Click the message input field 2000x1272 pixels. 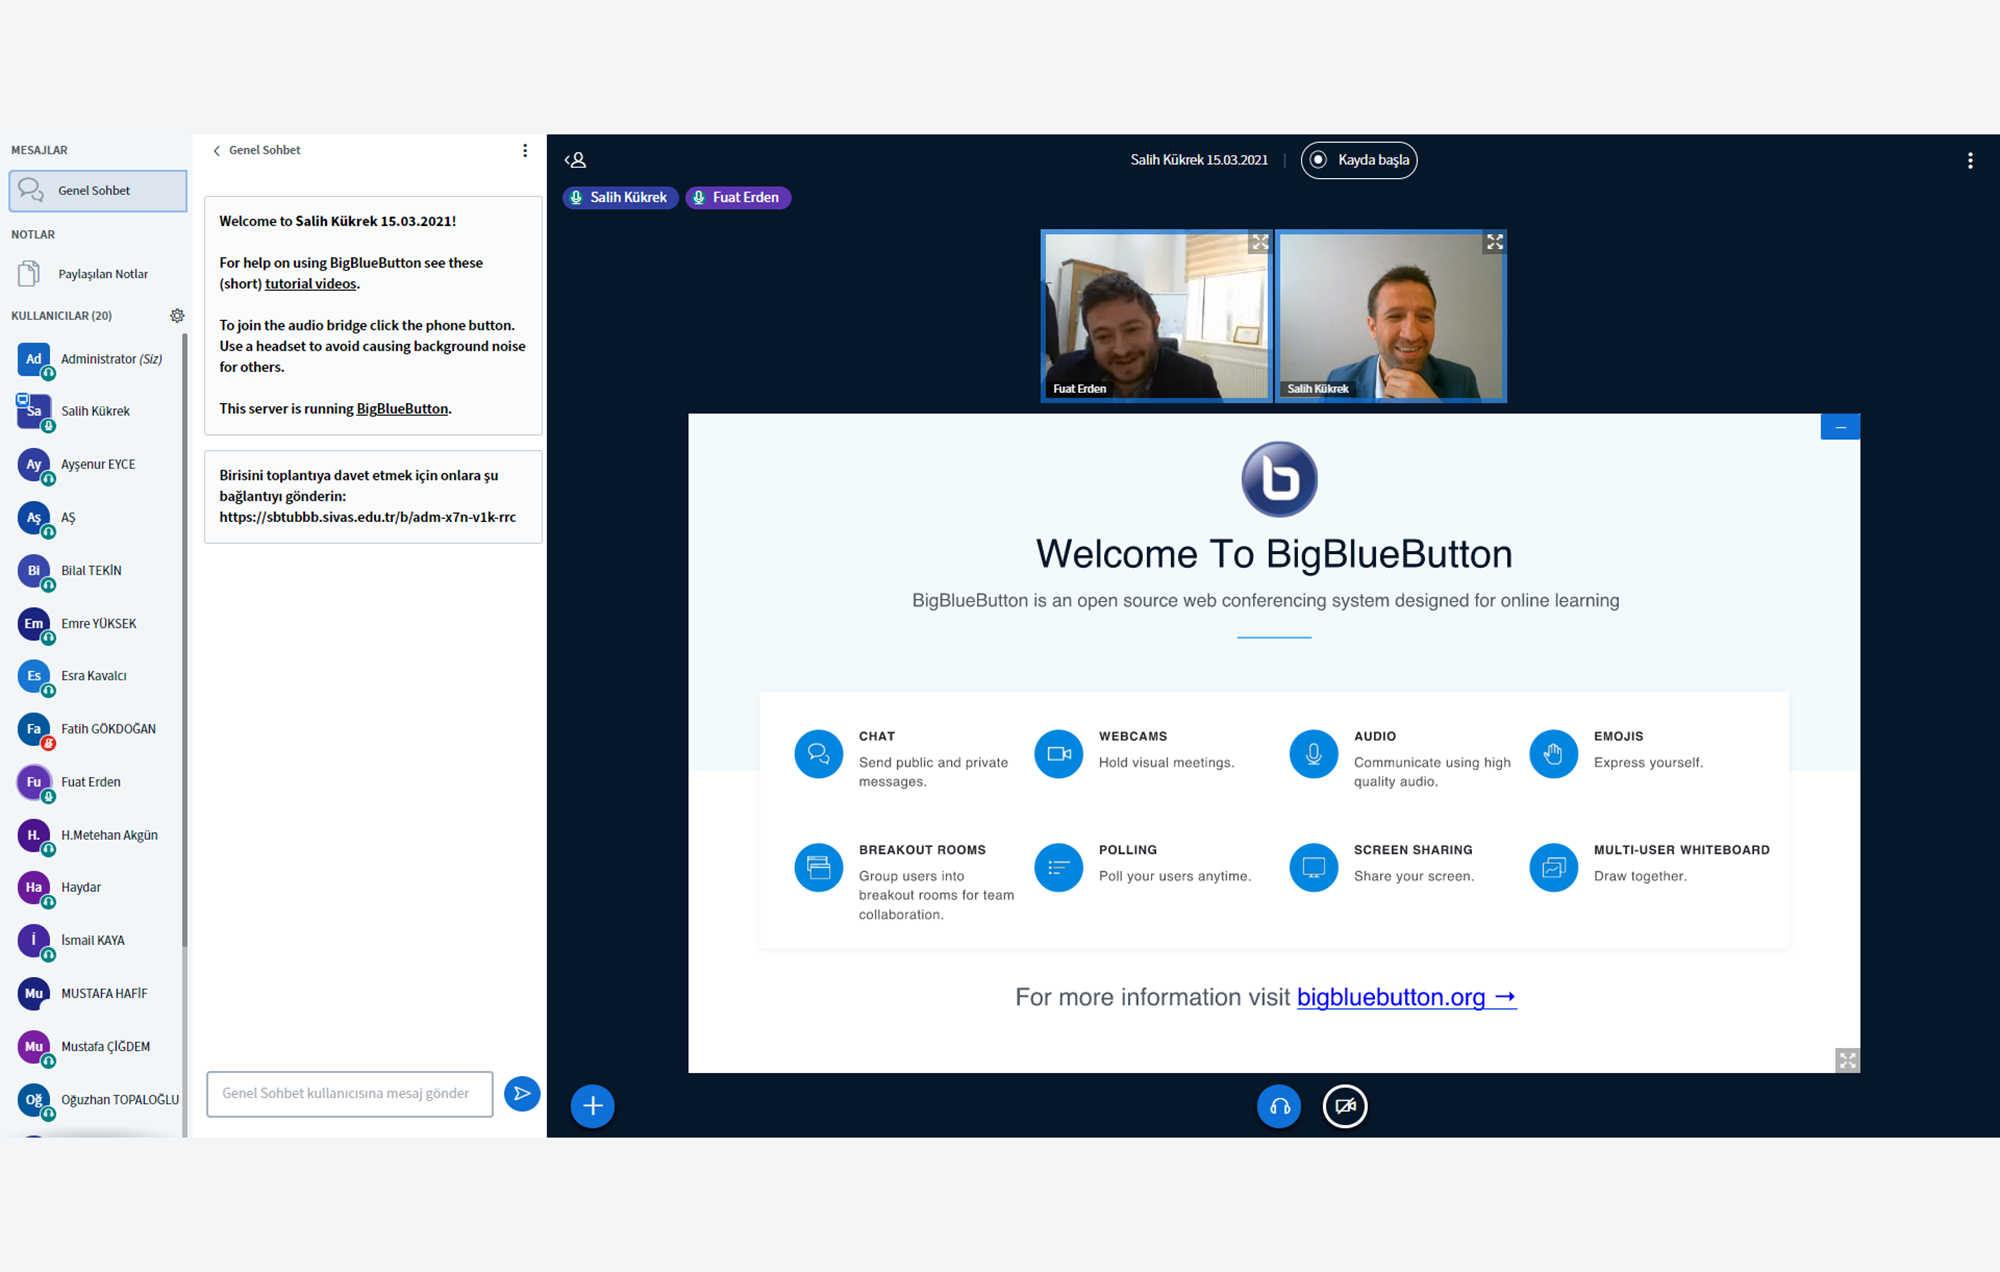349,1093
